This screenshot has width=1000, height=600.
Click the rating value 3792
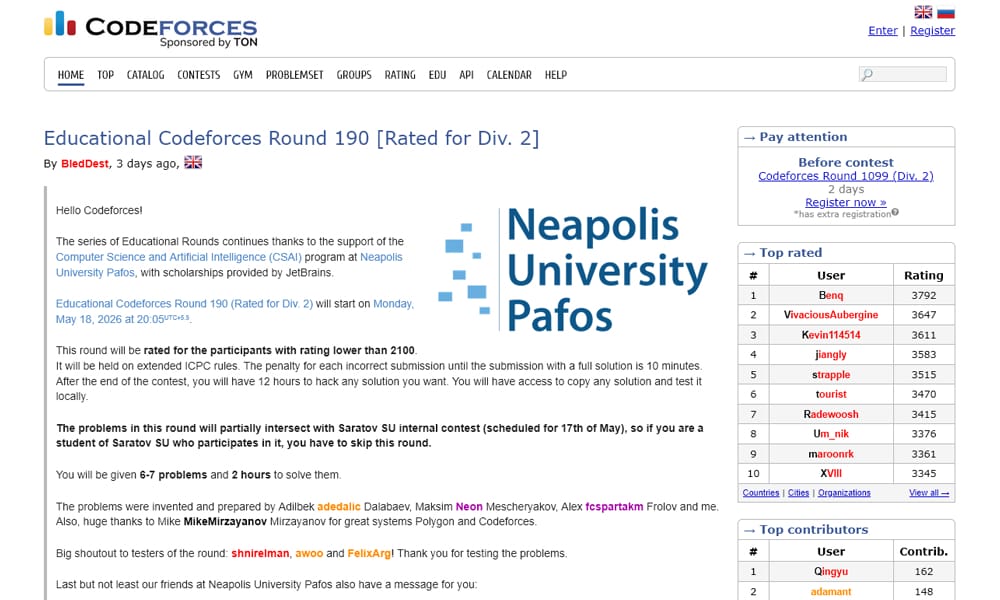[x=923, y=295]
